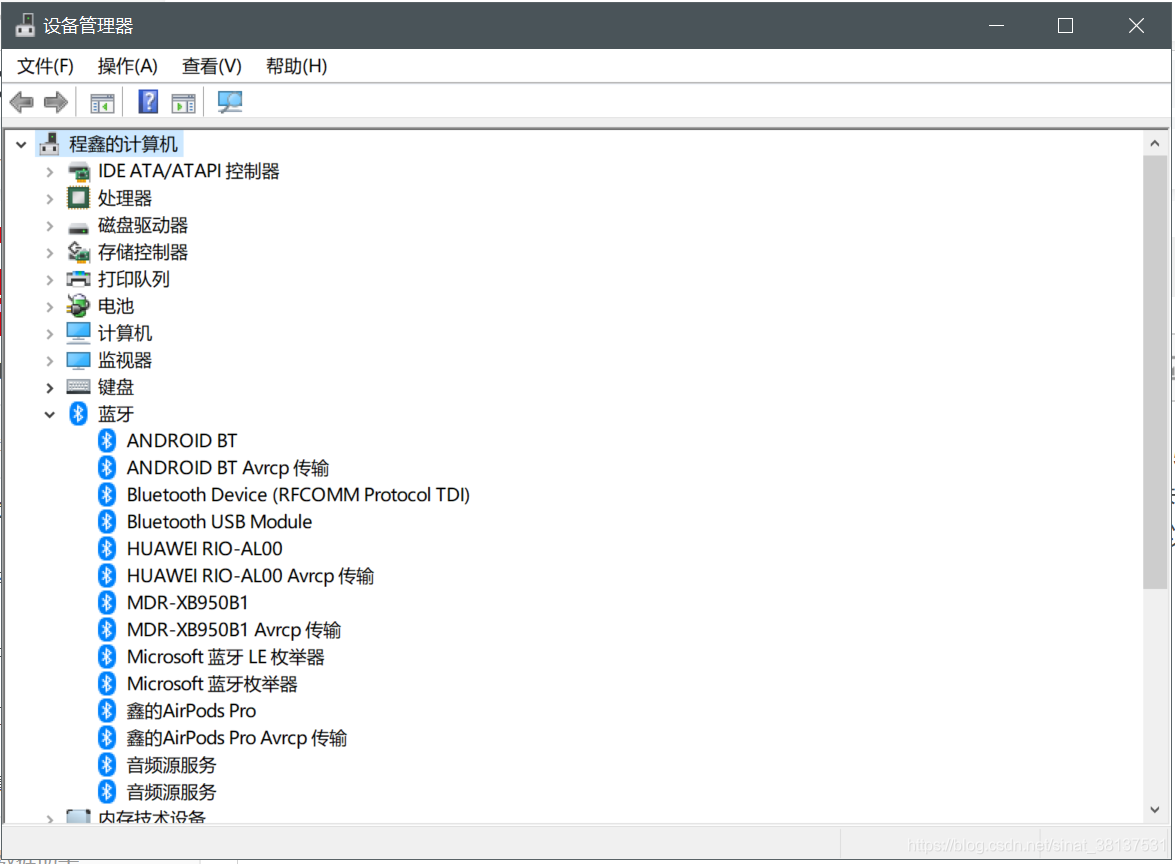Click the IDE ATA/ATAPI controller icon

[79, 172]
